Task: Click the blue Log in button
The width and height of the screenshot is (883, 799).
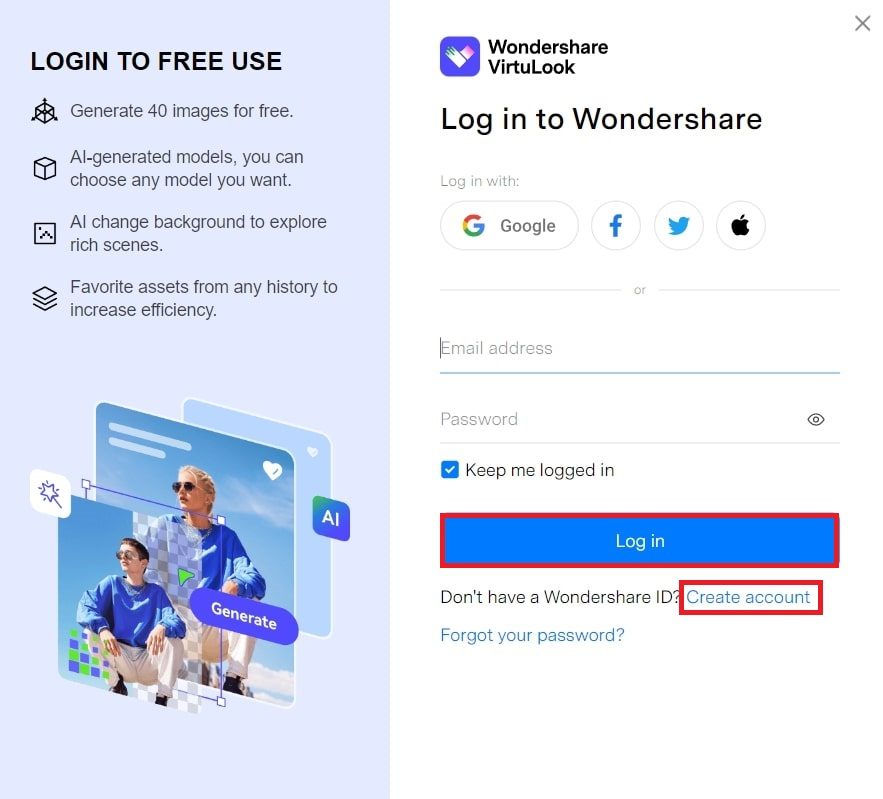Action: click(640, 541)
